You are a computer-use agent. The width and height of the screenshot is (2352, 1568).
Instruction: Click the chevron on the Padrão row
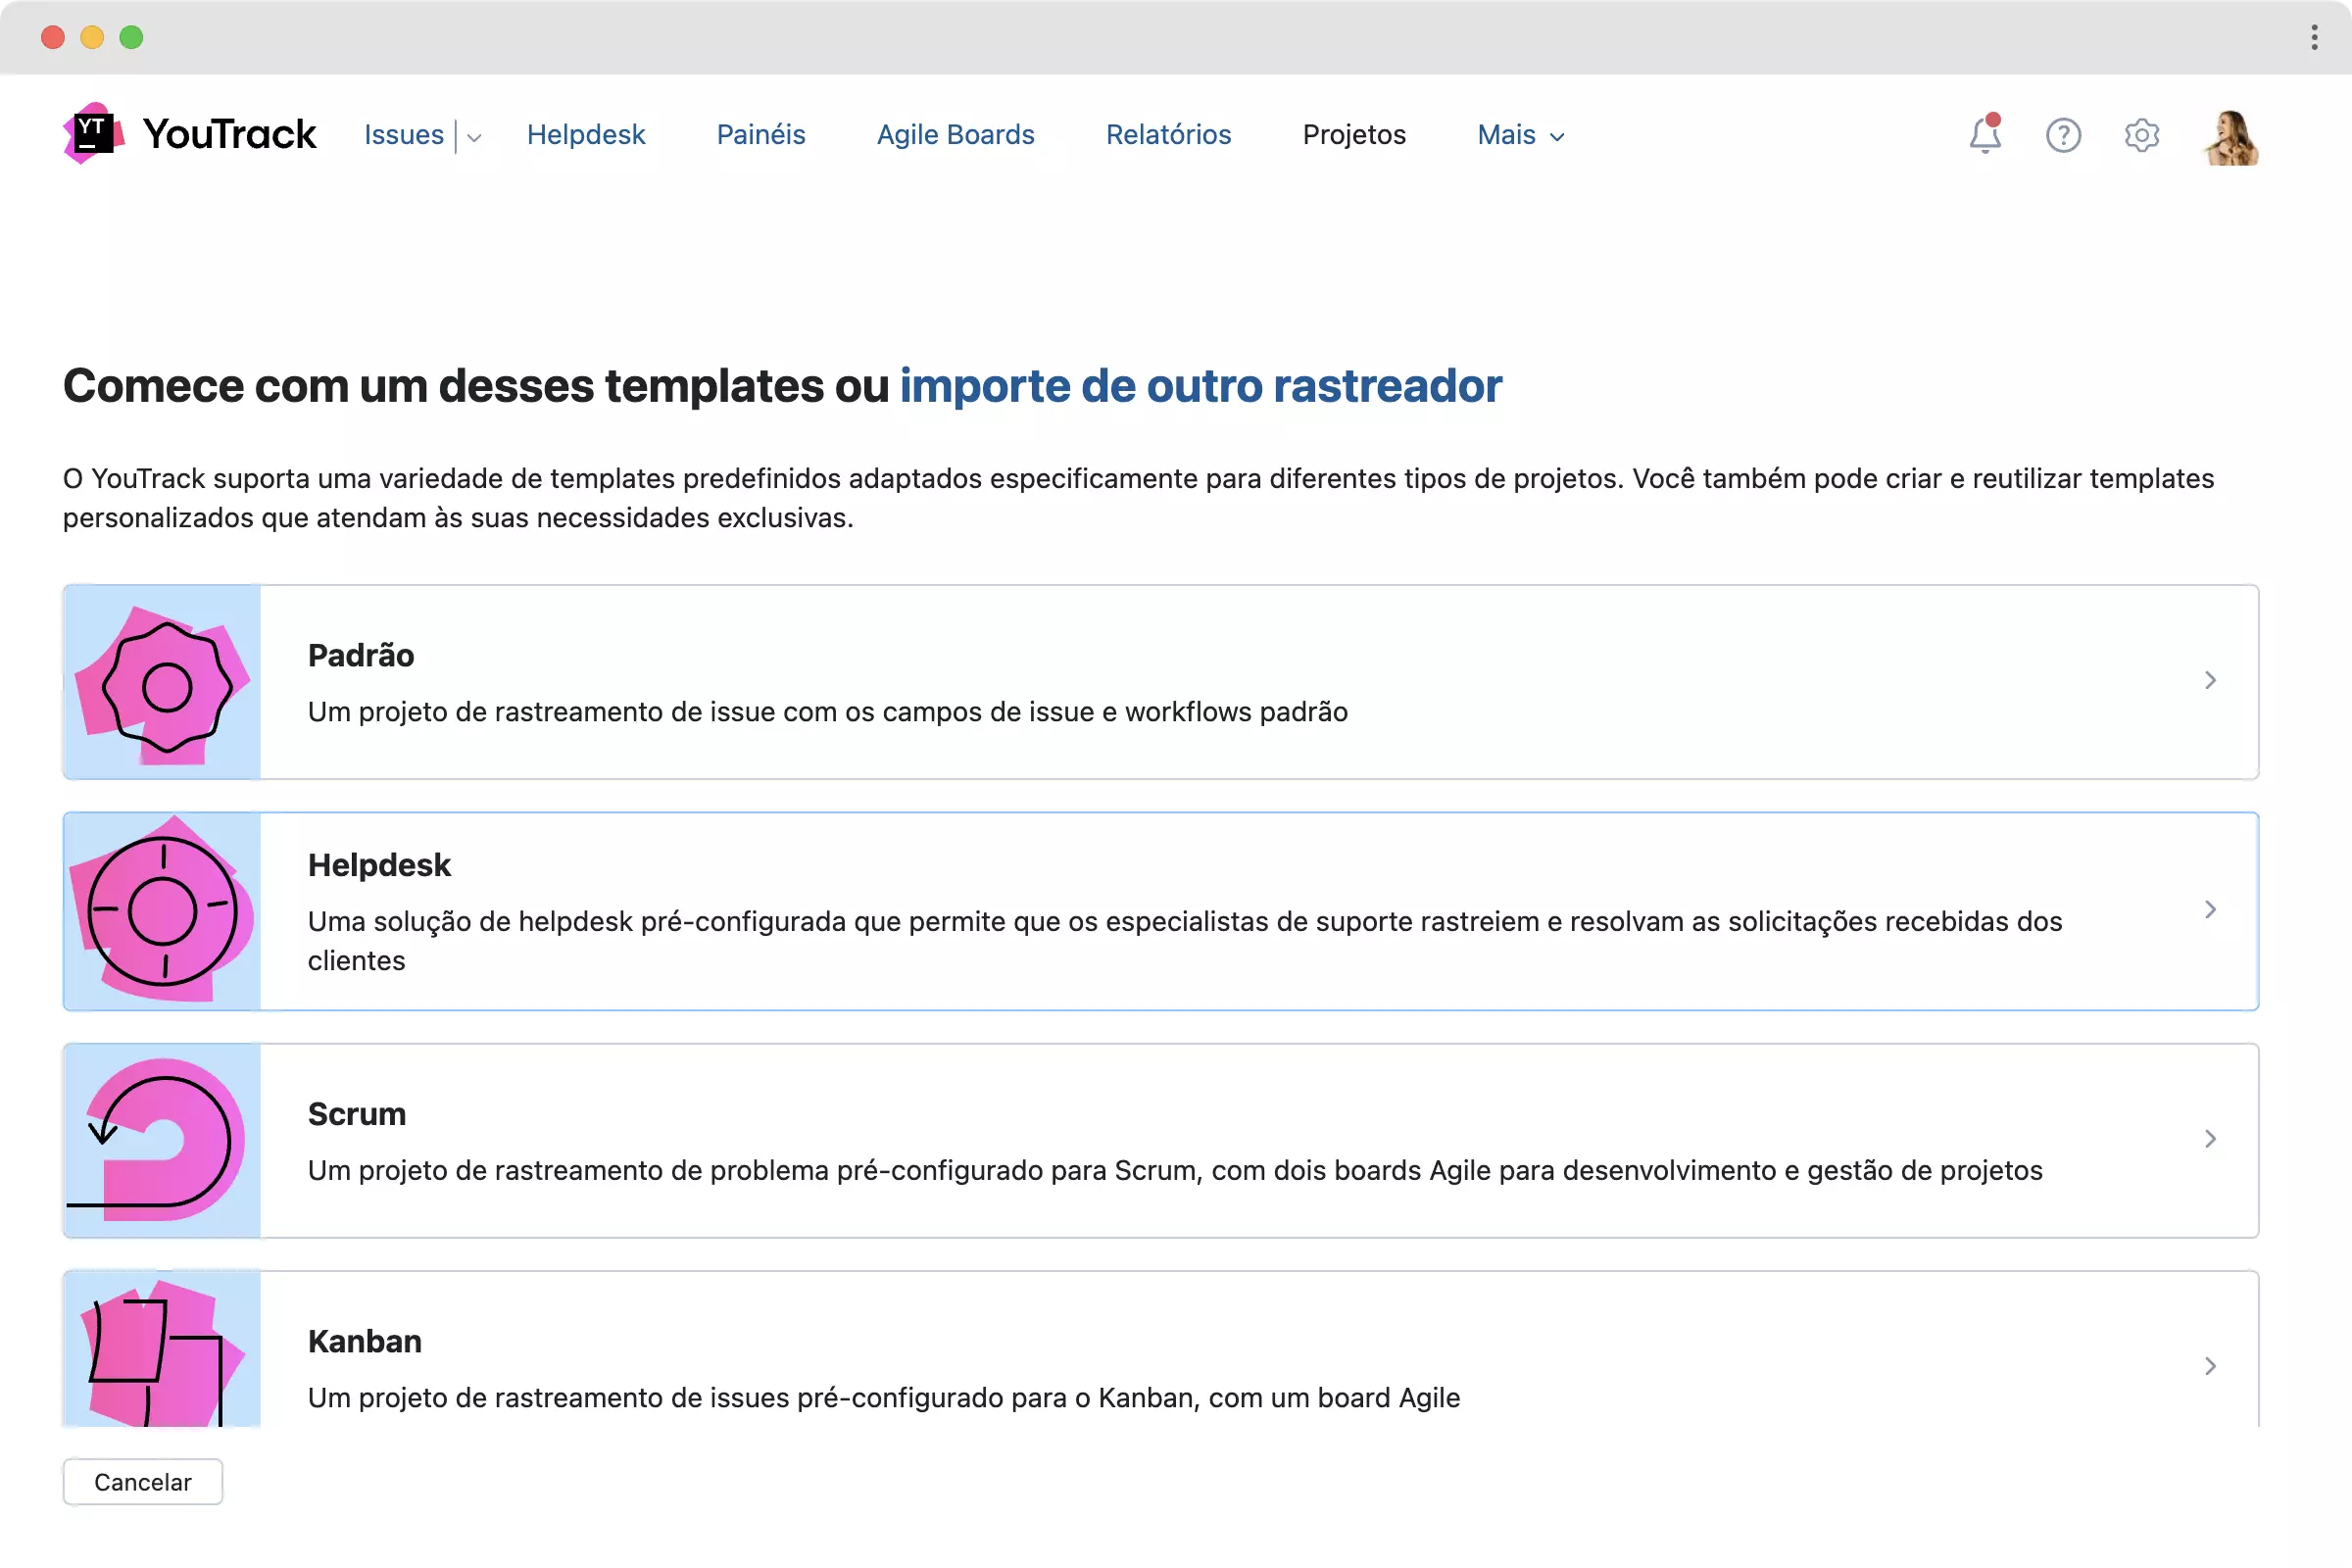2210,680
